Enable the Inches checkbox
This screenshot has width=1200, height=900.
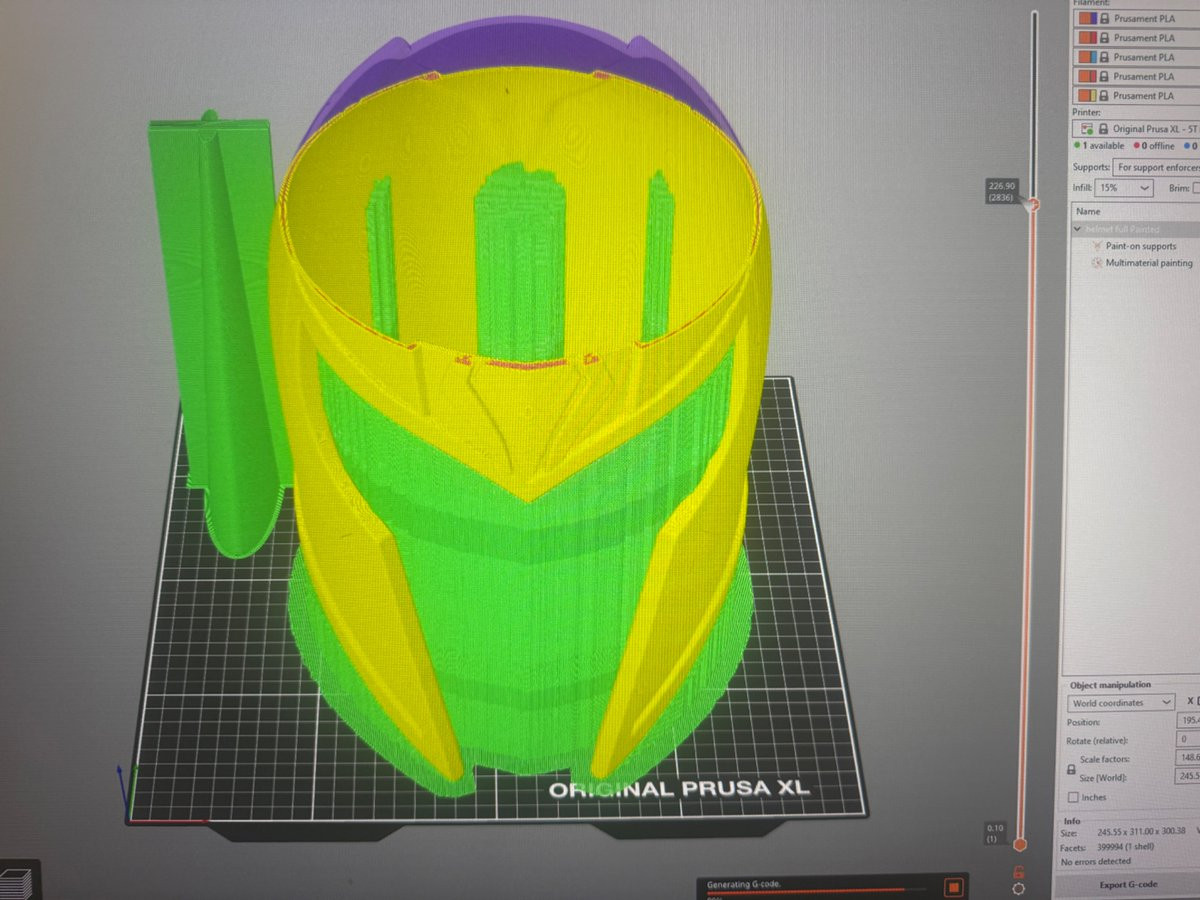click(x=1073, y=797)
